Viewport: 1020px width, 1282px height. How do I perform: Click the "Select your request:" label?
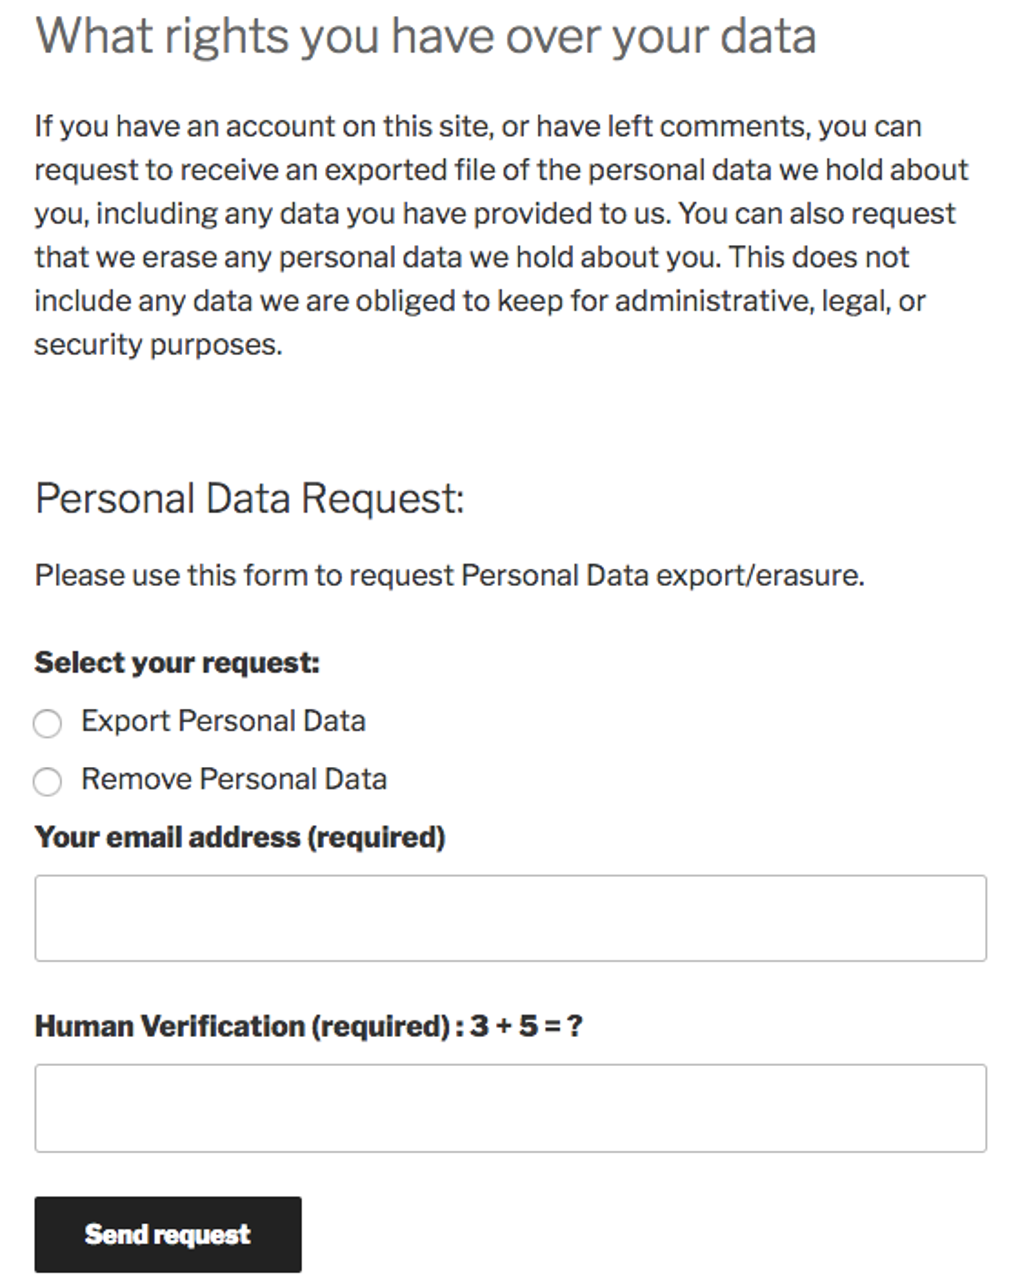(x=177, y=663)
